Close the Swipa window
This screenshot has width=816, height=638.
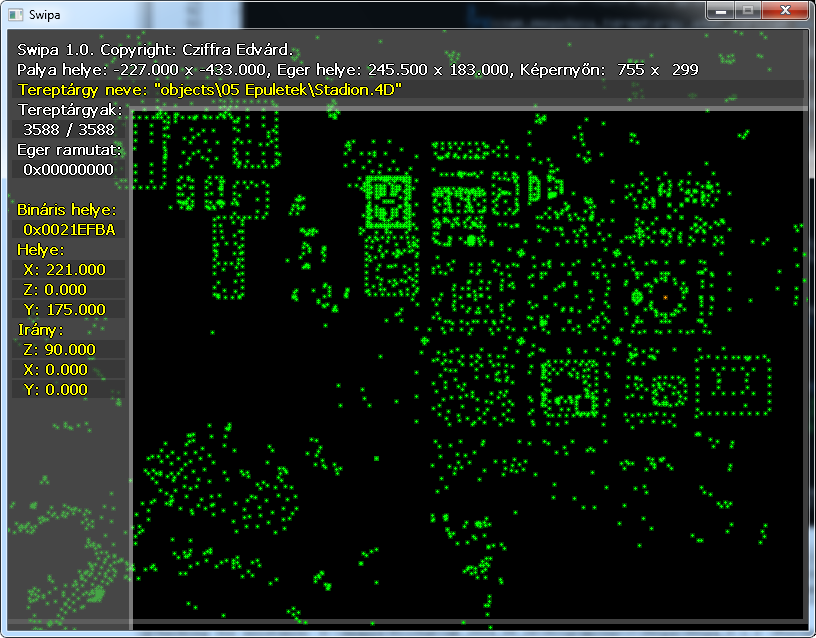pos(785,10)
